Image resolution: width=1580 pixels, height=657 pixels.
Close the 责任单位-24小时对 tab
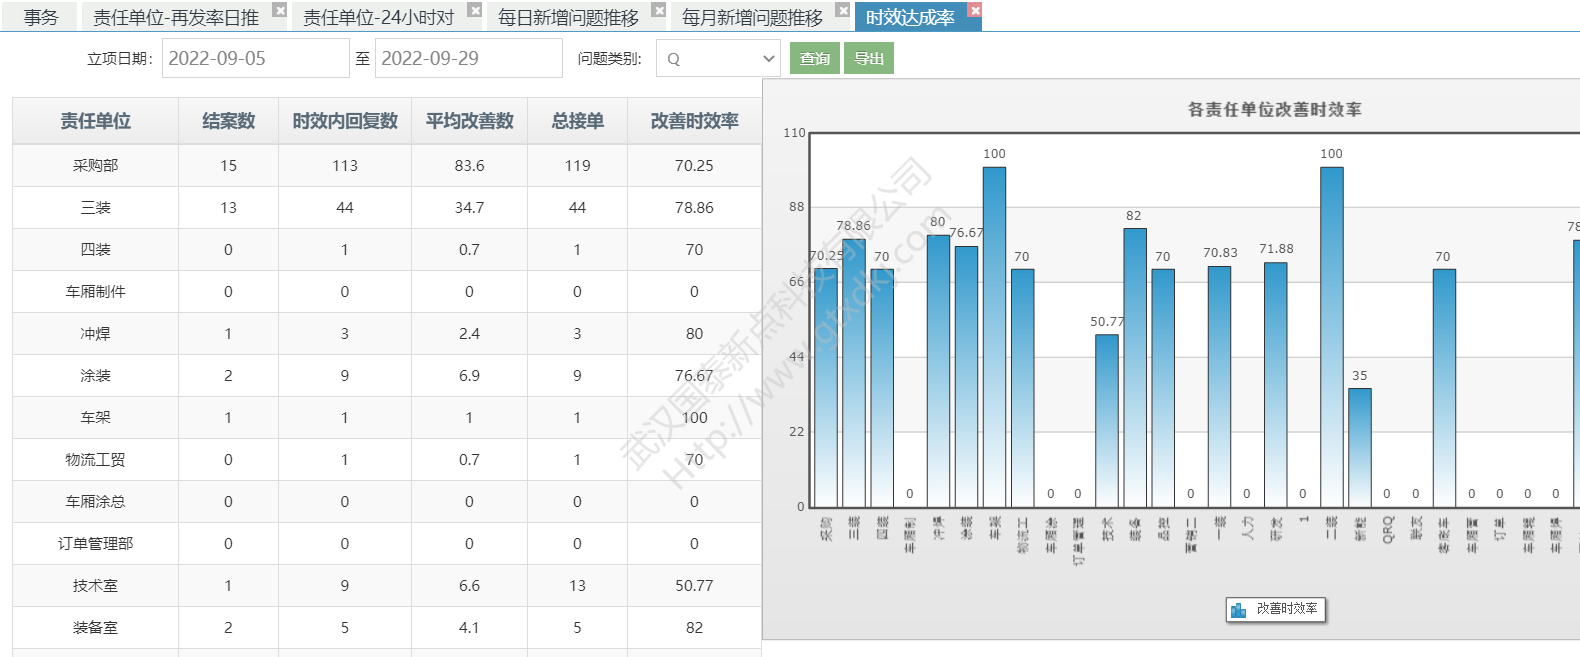tap(475, 10)
